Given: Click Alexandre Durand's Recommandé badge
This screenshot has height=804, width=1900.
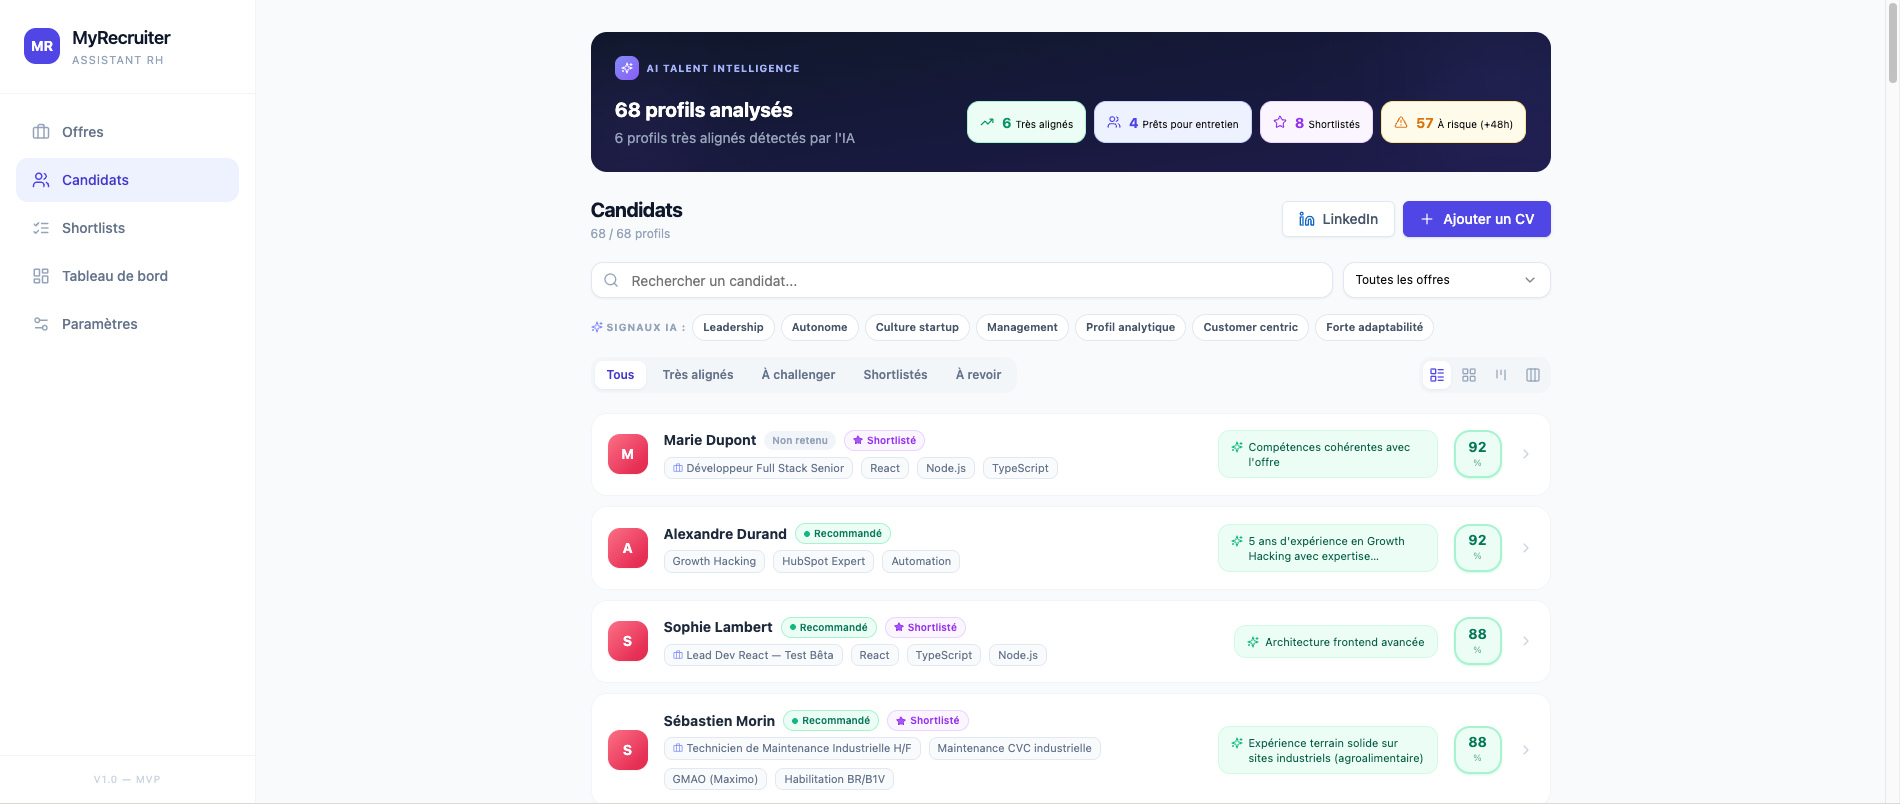Looking at the screenshot, I should pos(843,534).
